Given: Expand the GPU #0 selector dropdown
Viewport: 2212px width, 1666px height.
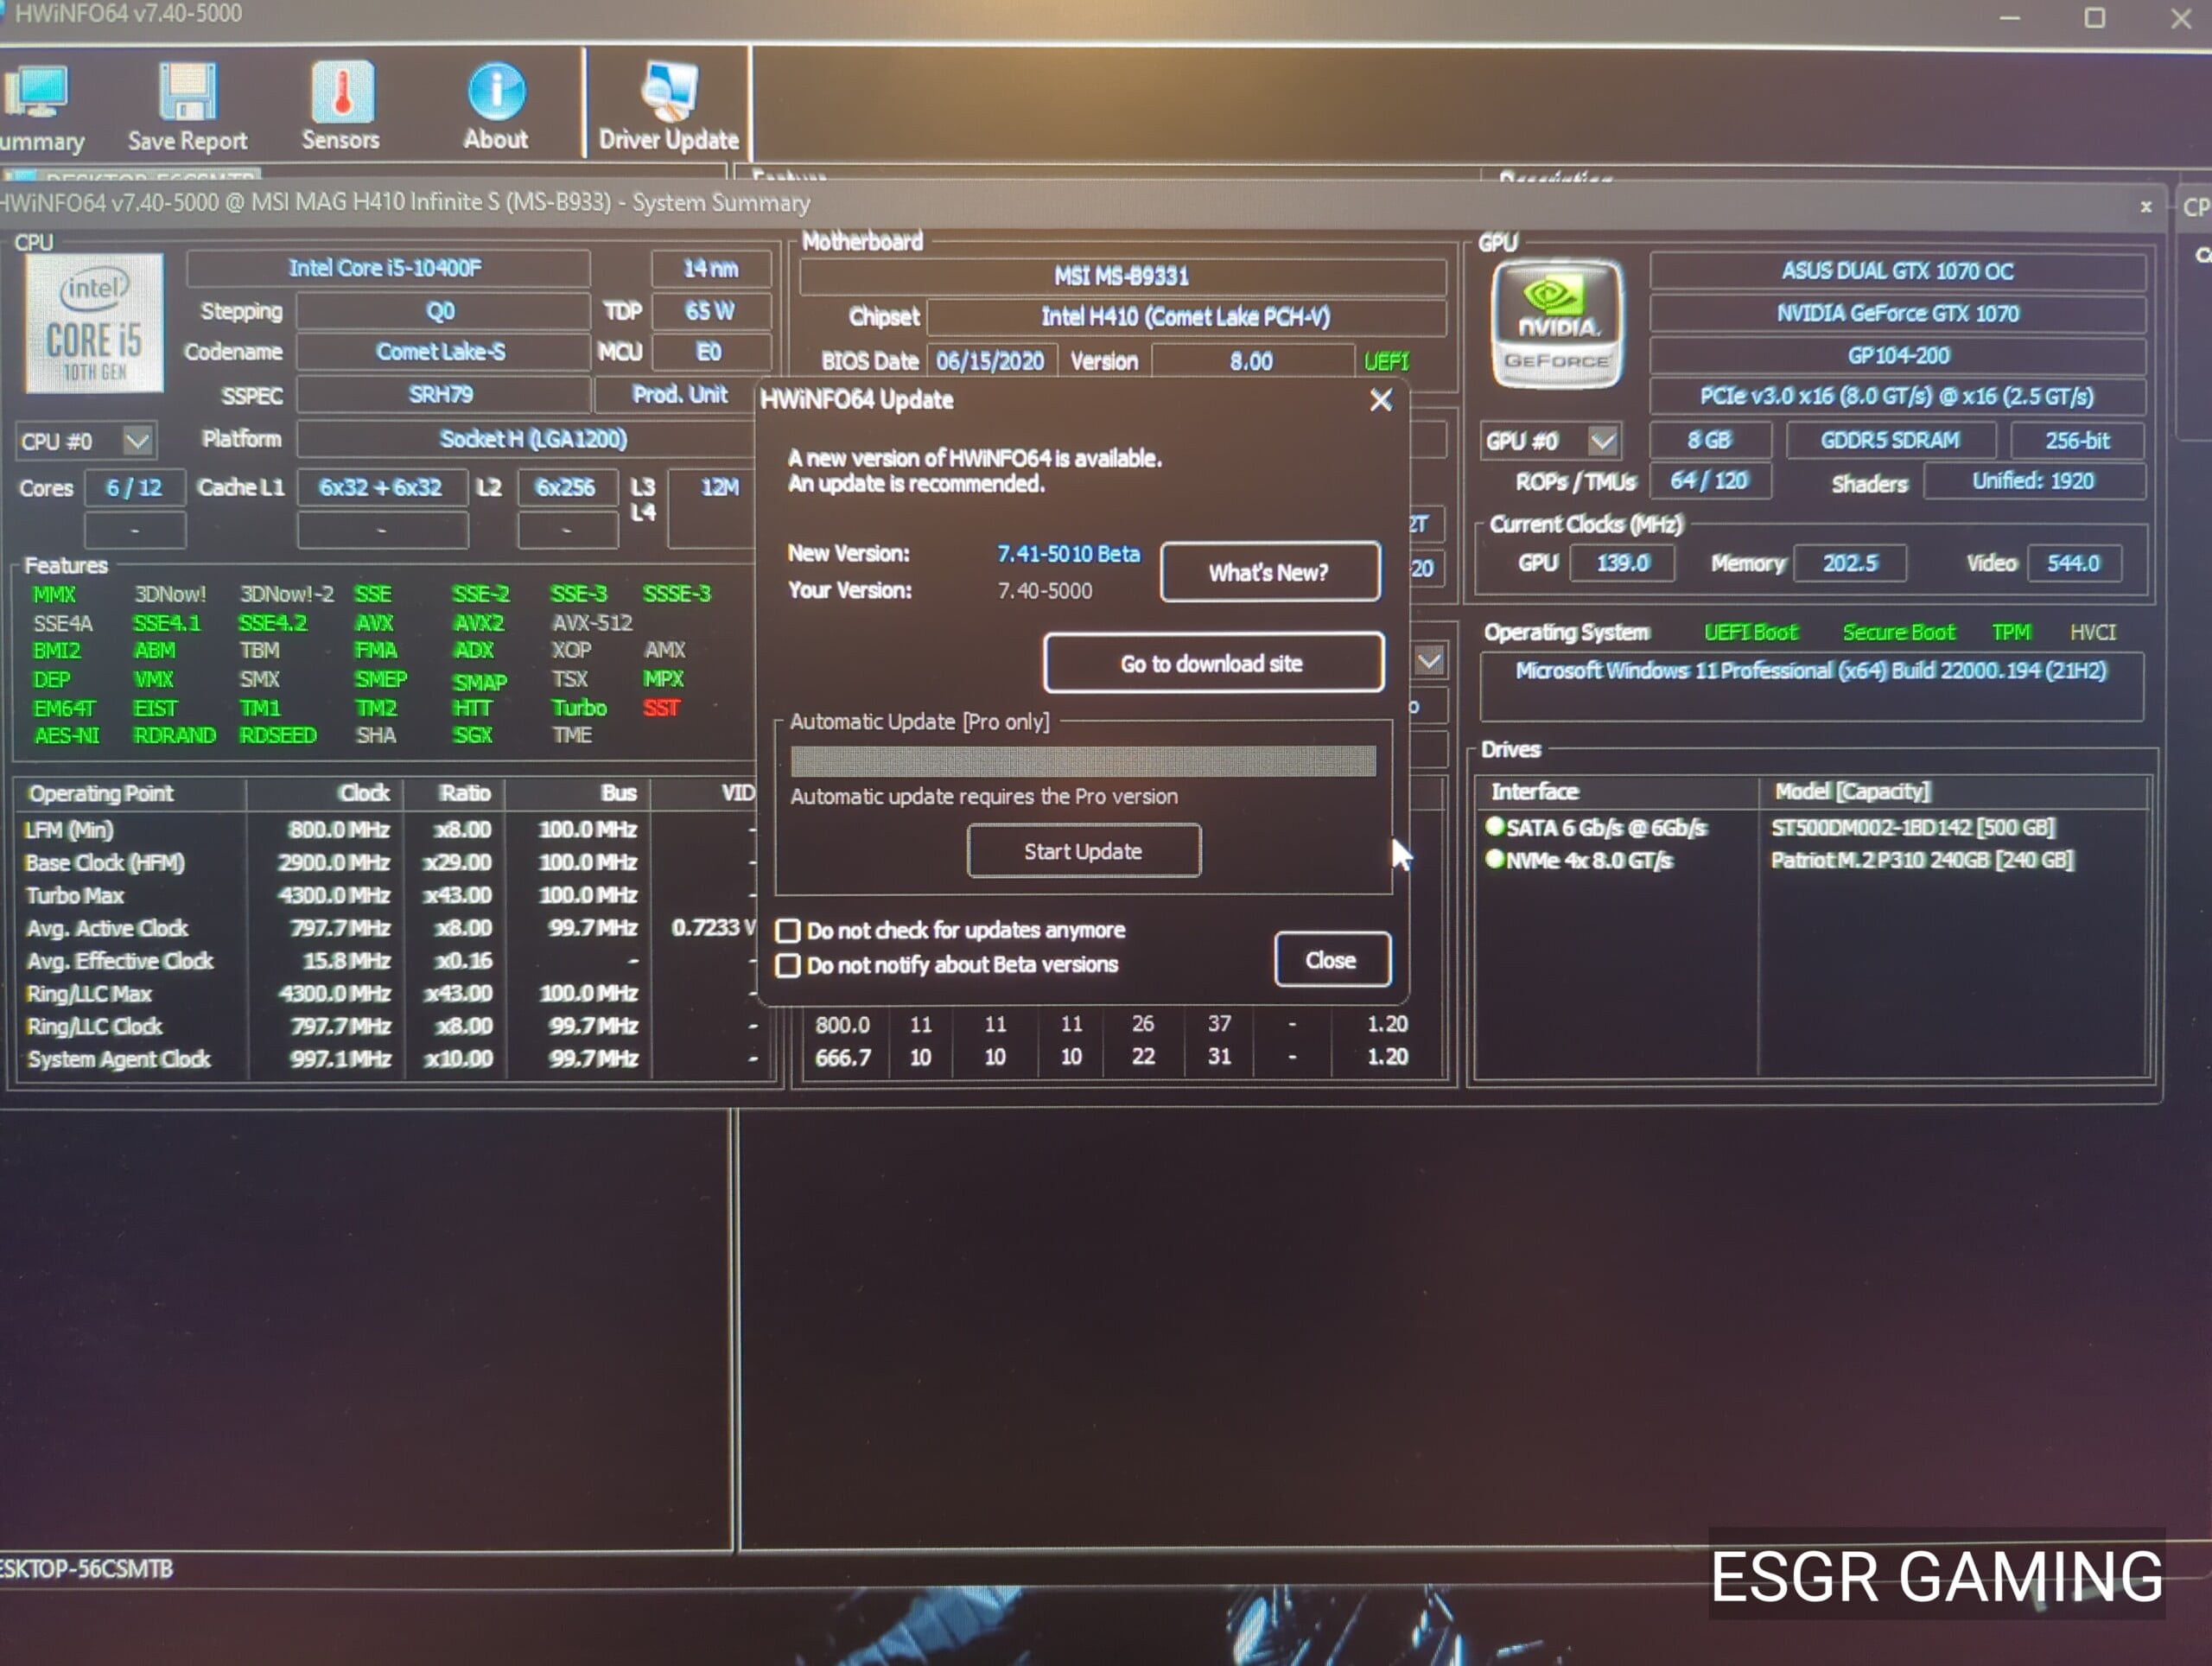Looking at the screenshot, I should [1602, 441].
